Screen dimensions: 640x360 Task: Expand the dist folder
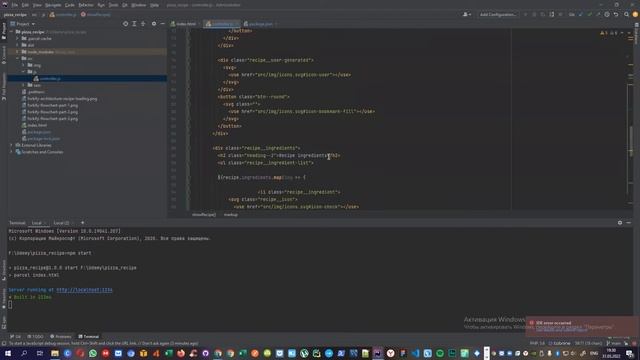[x=18, y=45]
